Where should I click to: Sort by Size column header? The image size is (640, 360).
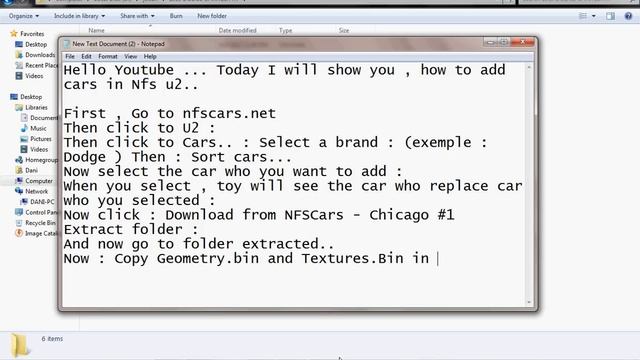point(344,31)
